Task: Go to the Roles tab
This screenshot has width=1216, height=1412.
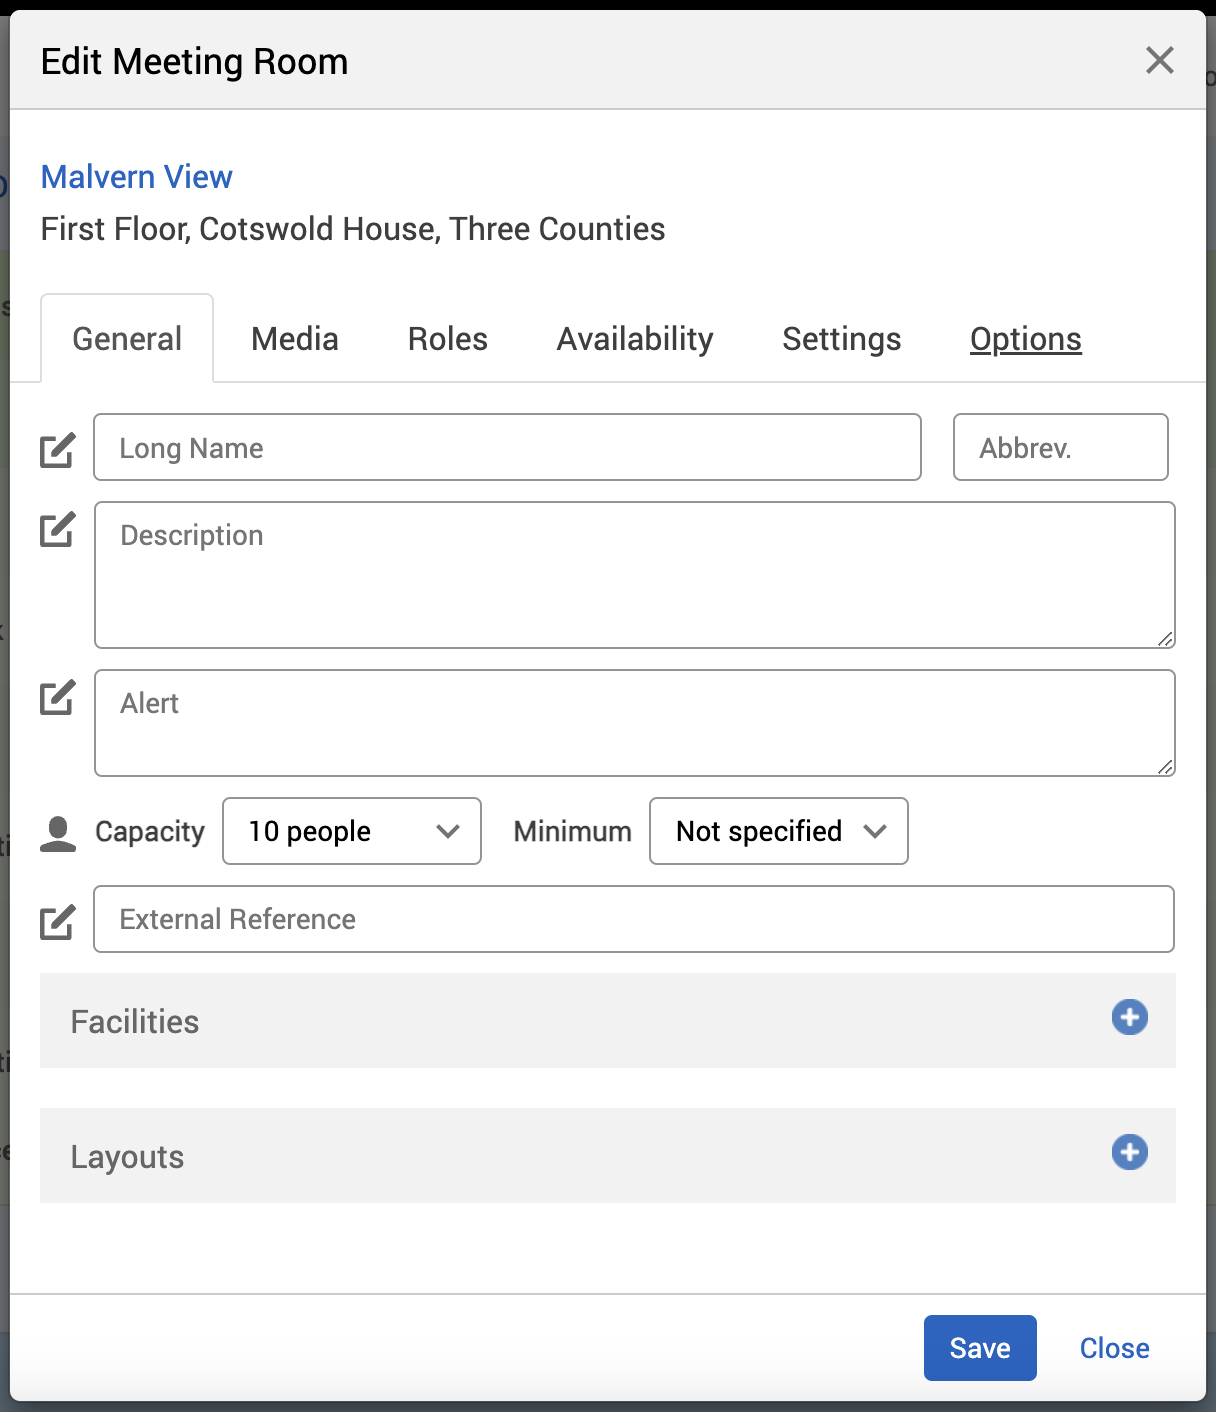Action: tap(447, 339)
